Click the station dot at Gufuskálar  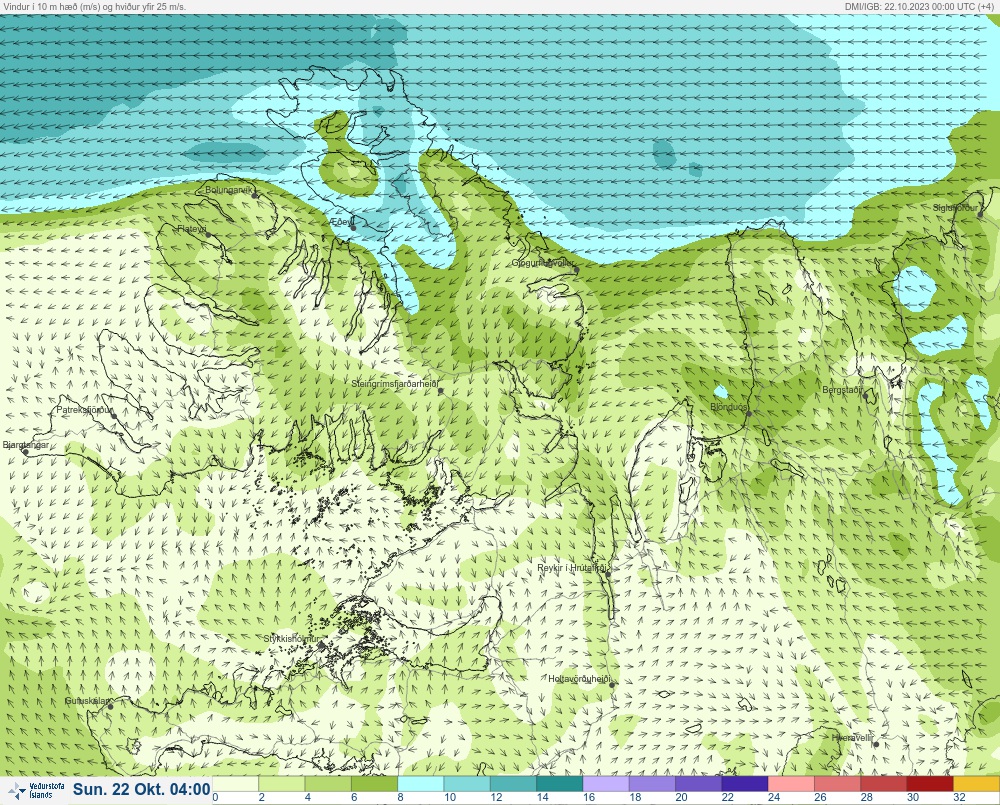(110, 706)
